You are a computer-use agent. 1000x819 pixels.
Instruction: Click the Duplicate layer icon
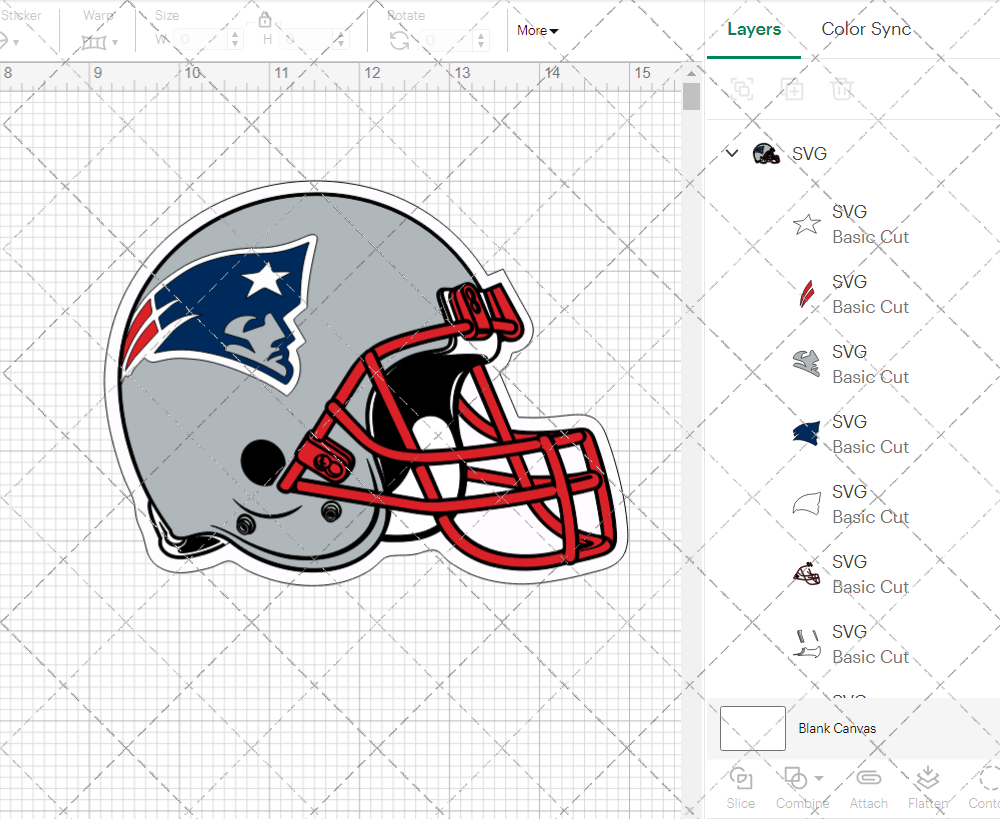[792, 89]
